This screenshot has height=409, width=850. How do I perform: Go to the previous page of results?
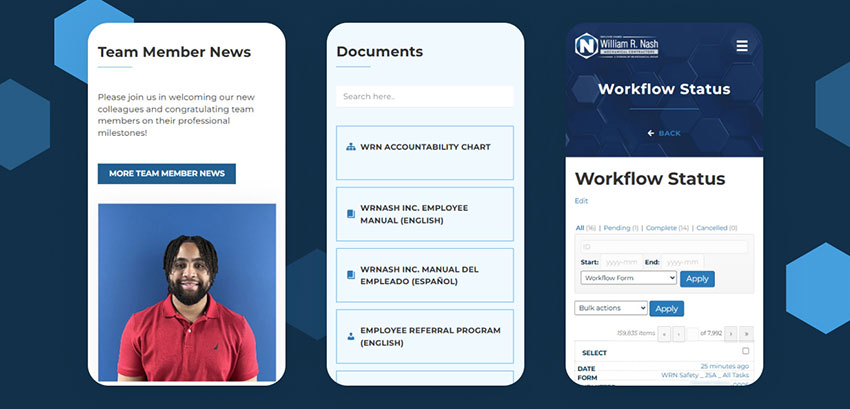pos(680,333)
